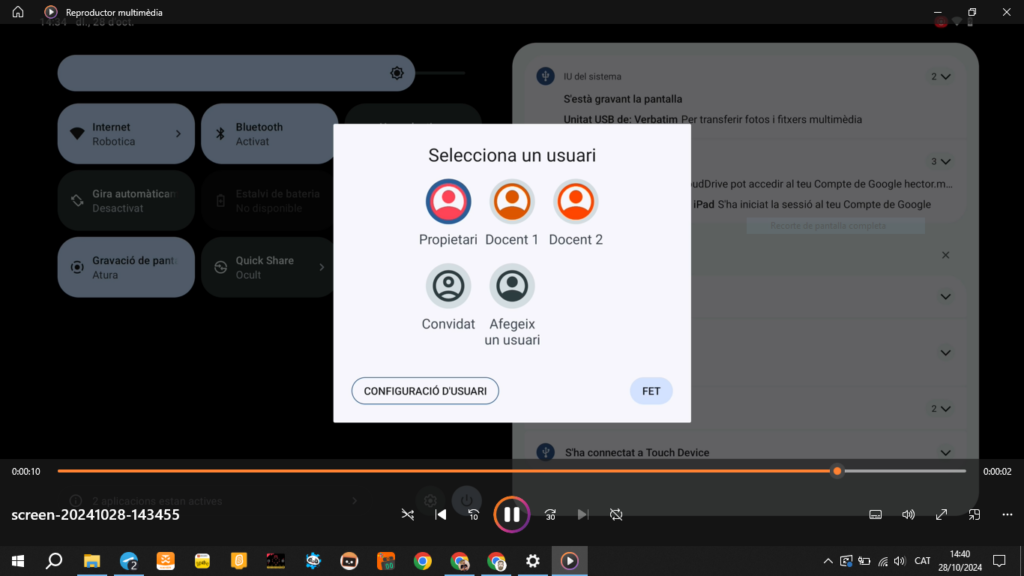Go to the previous track
Screen dimensions: 1024x576
click(440, 514)
